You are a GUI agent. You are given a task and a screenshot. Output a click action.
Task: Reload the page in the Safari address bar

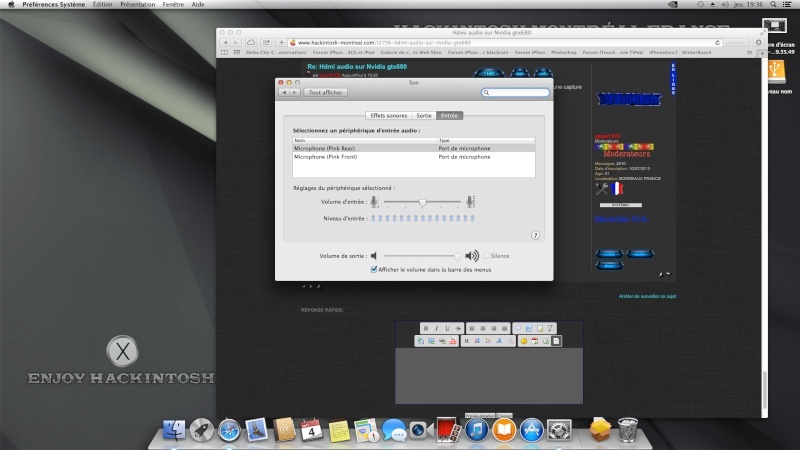[x=717, y=42]
